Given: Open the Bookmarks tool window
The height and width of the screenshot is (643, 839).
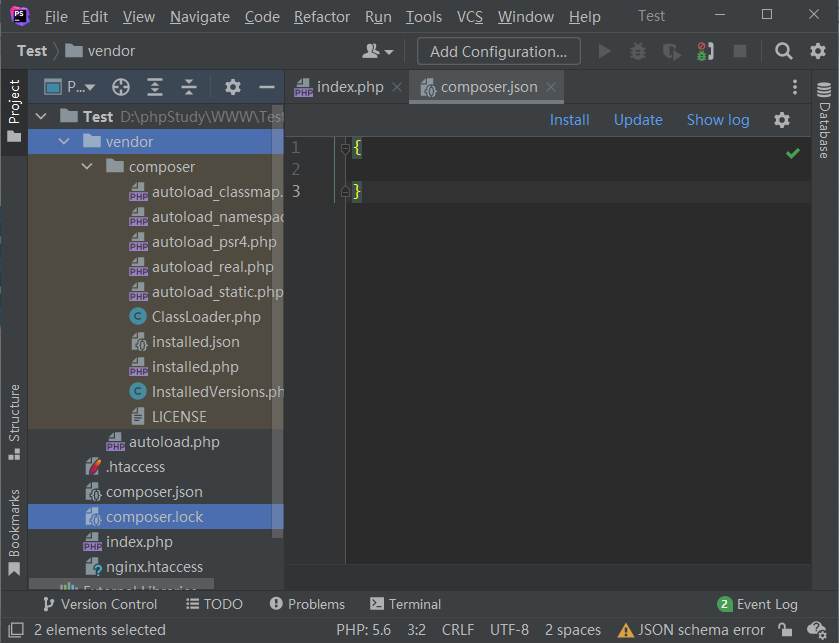Looking at the screenshot, I should click(14, 532).
